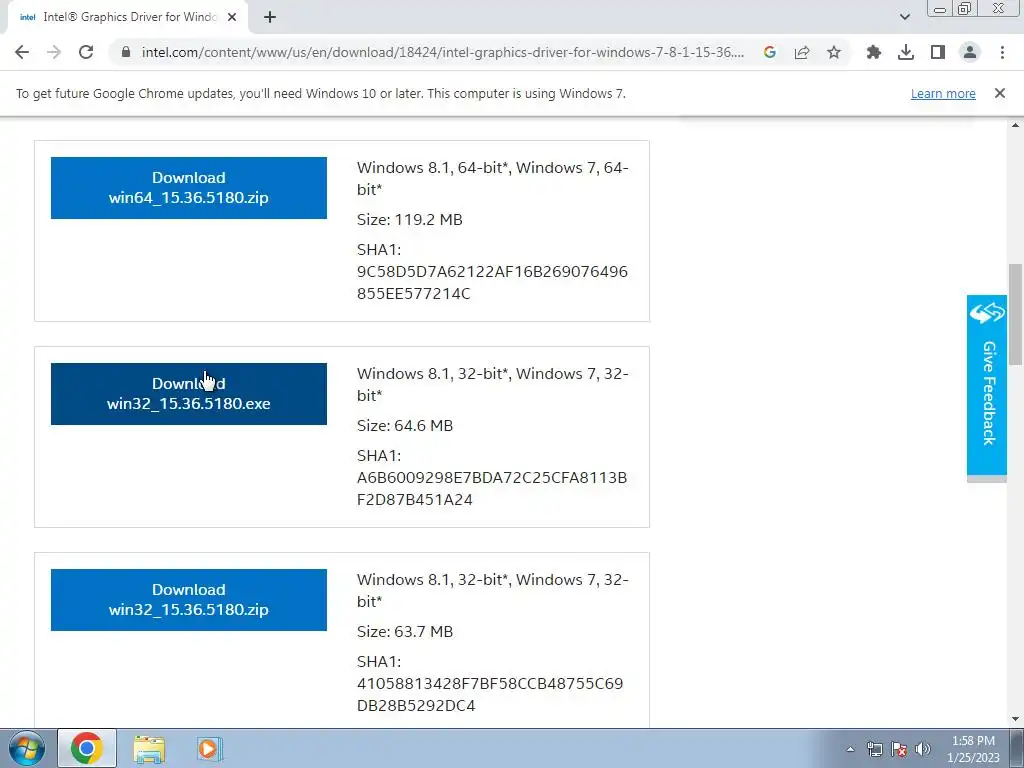Close the Intel Graphics Driver tab

(232, 18)
